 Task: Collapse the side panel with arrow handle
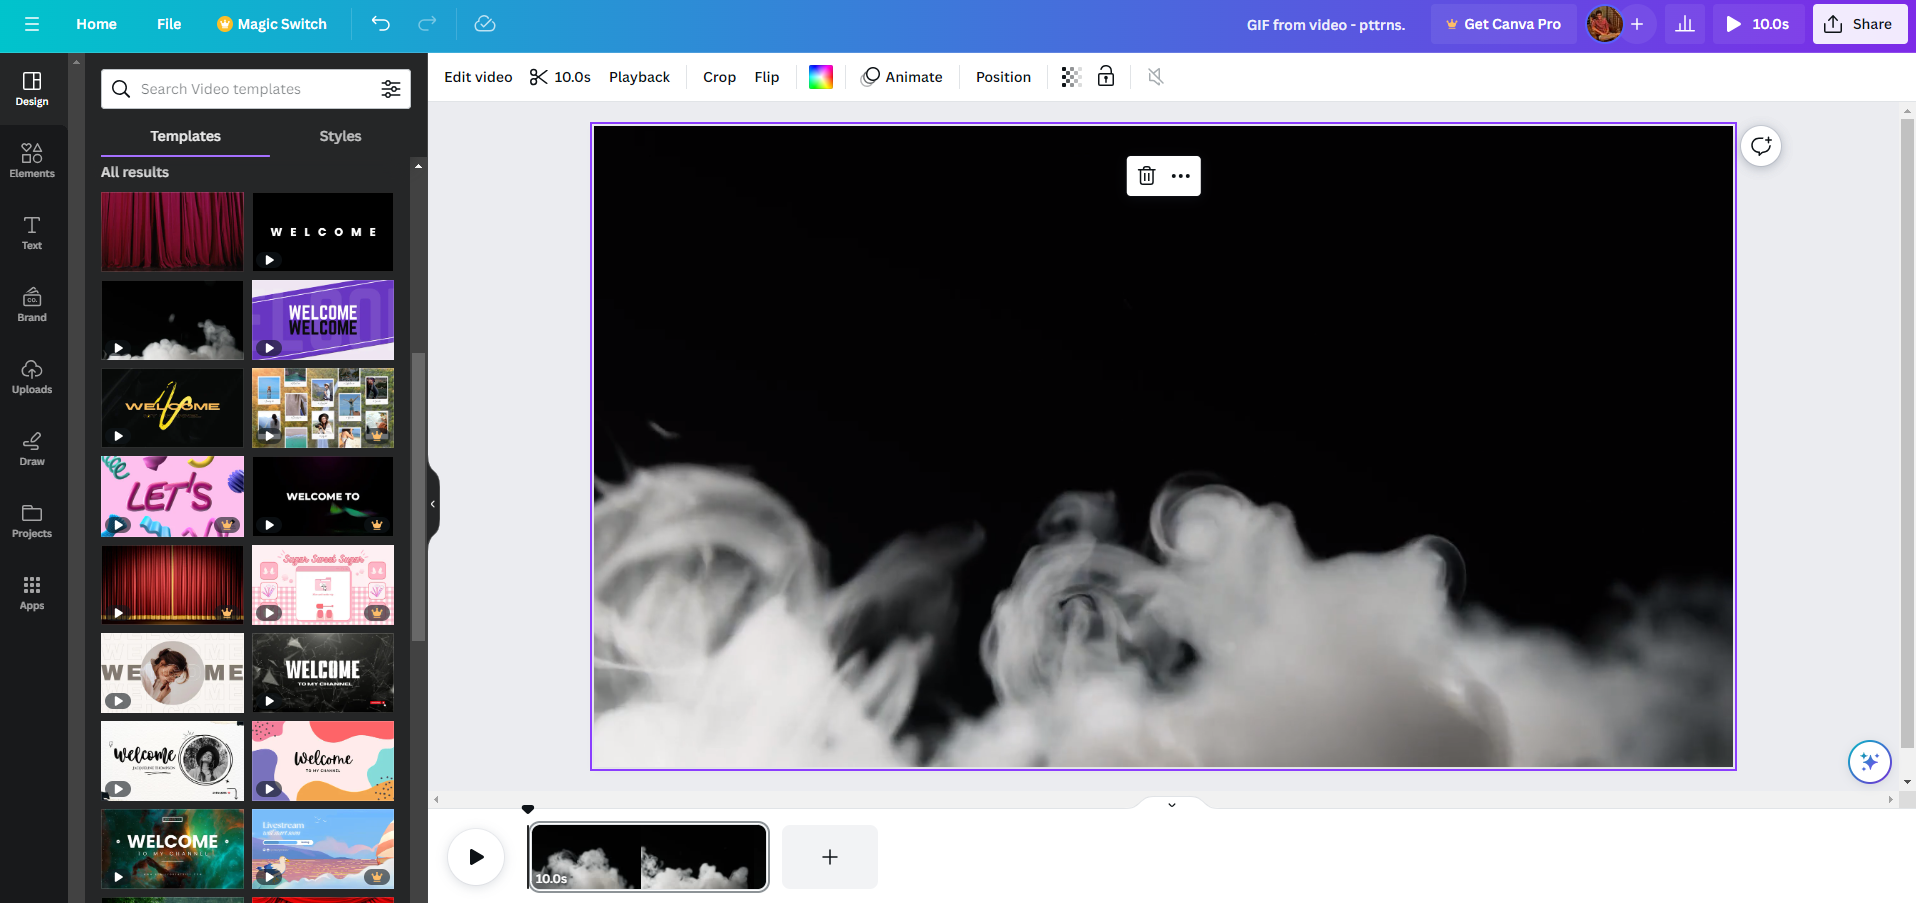pos(433,504)
